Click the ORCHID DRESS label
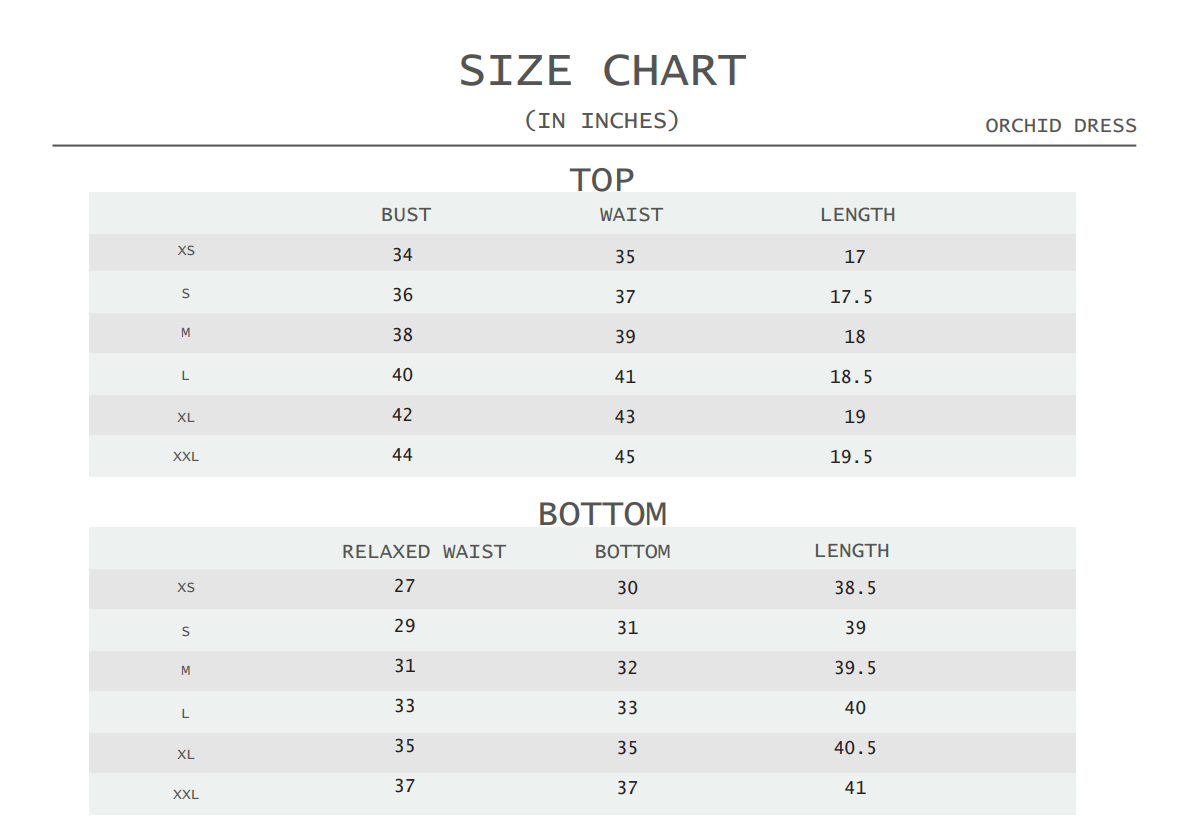 tap(1060, 126)
